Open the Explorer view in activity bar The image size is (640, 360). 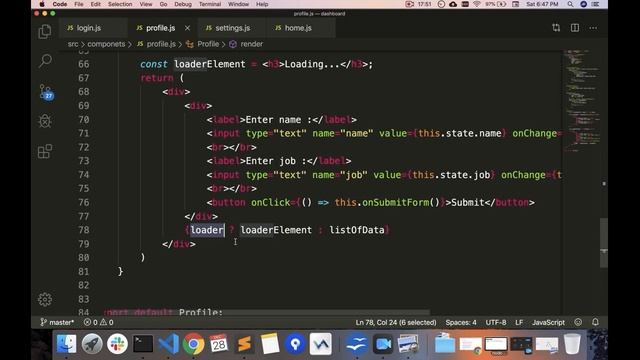45,31
